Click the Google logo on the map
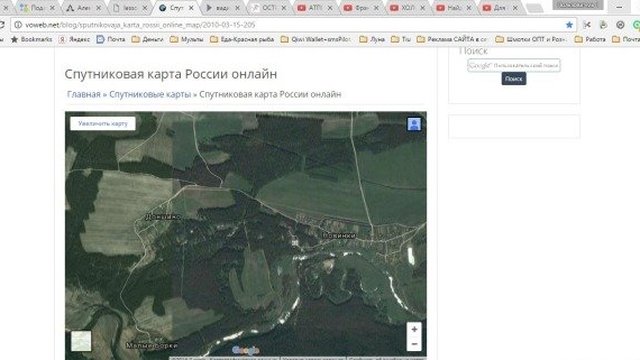 click(x=245, y=350)
